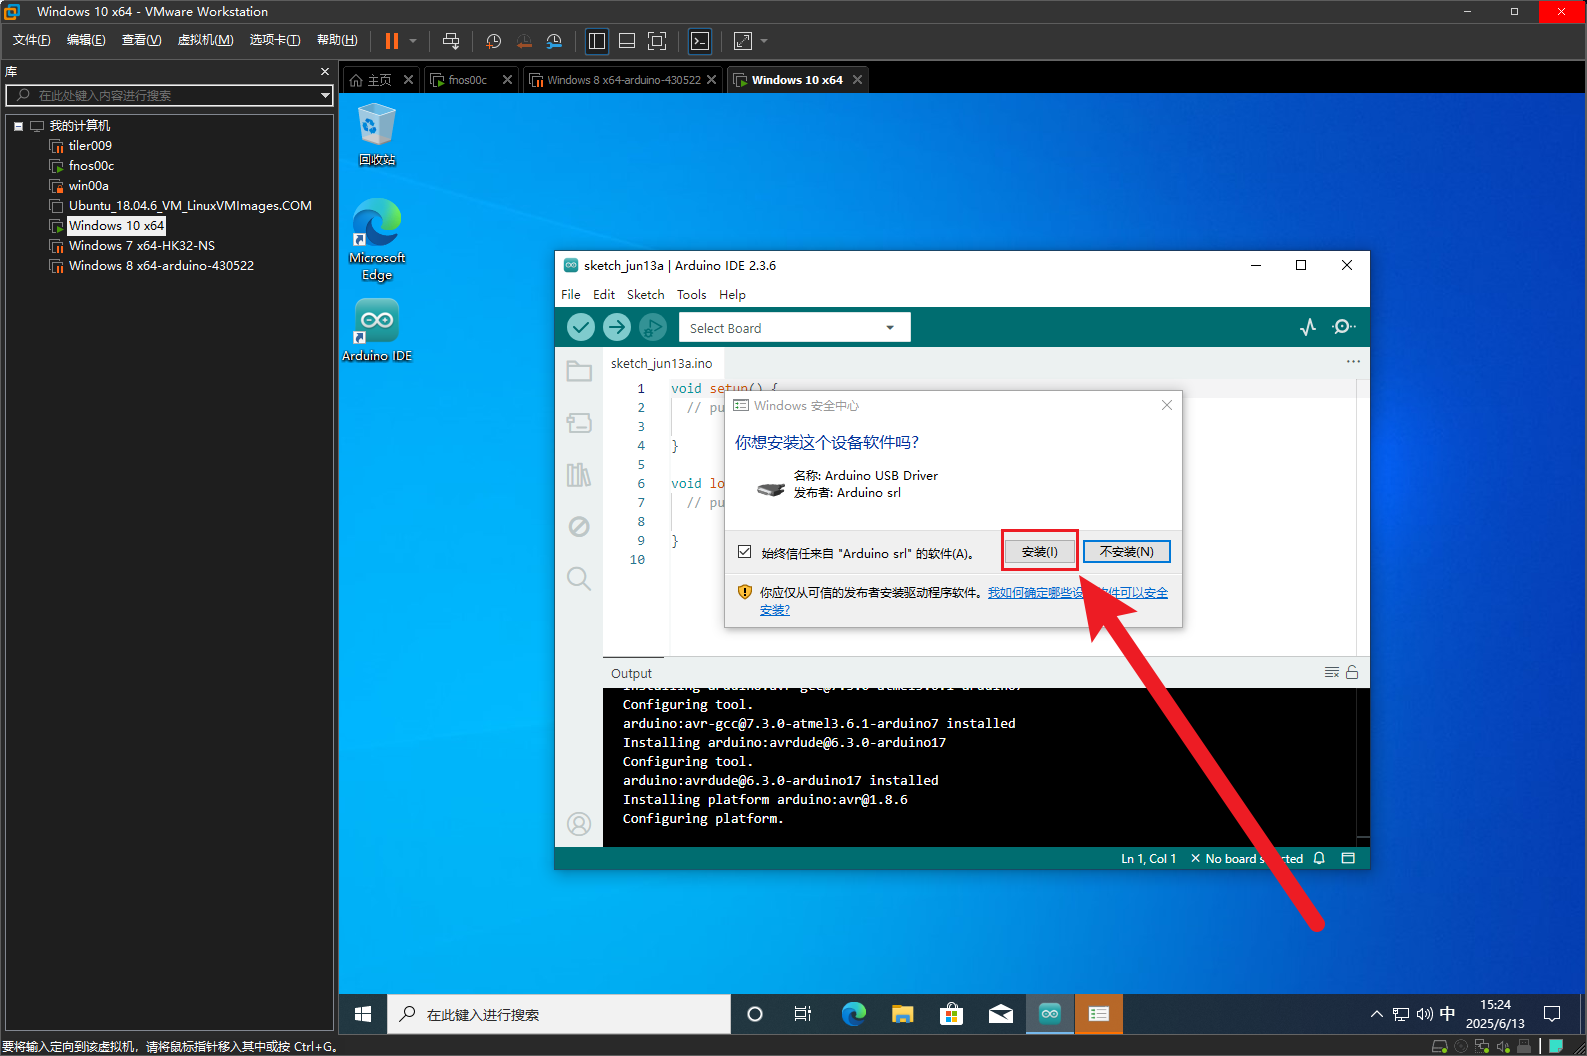Open the Serial Plotter icon
Screen dimensions: 1587x1056
pyautogui.click(x=1308, y=327)
